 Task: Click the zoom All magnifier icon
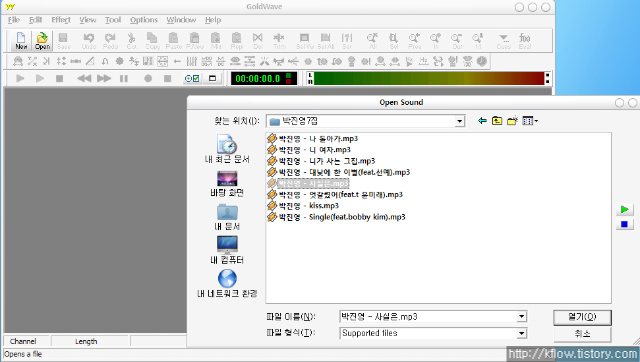point(372,41)
